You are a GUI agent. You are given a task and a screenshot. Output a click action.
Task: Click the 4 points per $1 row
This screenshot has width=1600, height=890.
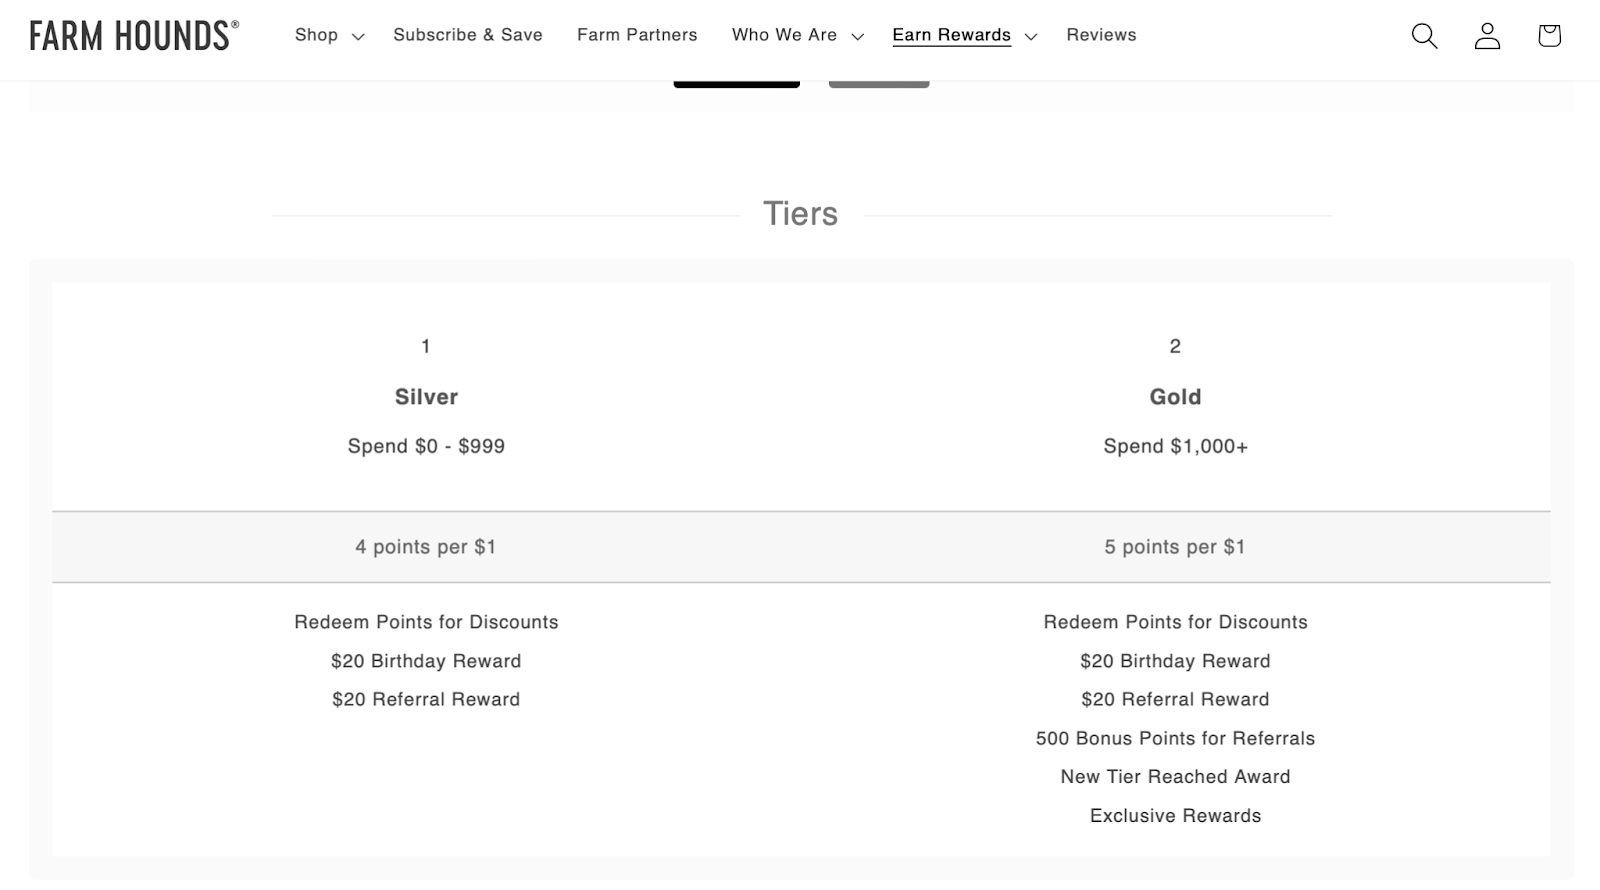point(426,547)
